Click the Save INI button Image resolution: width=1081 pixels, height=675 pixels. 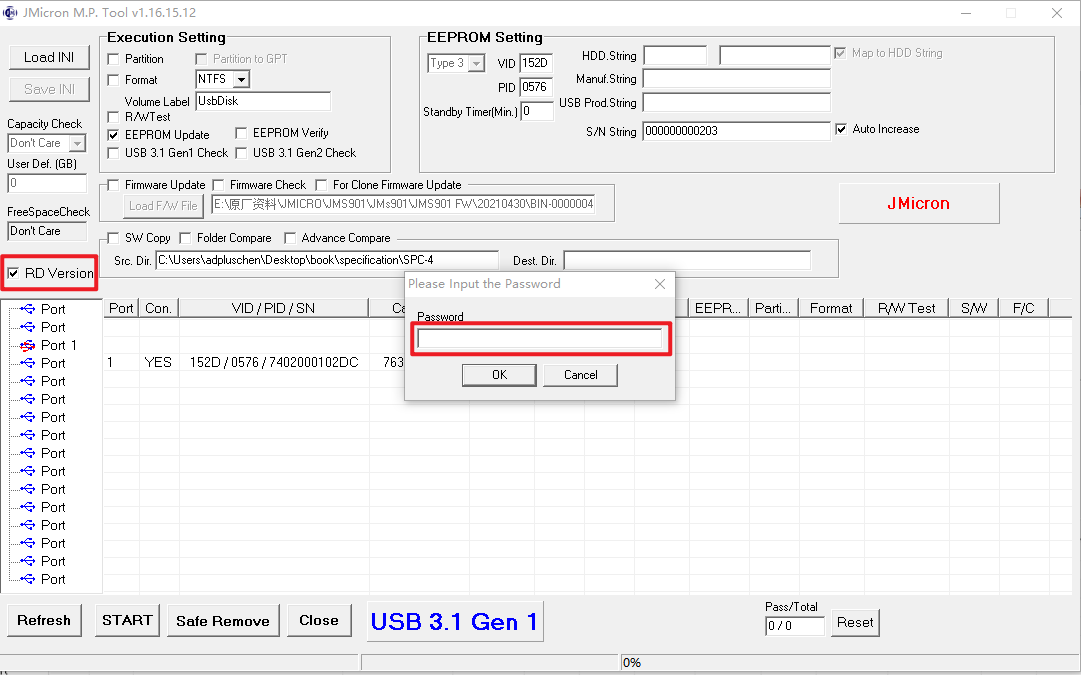click(x=49, y=90)
